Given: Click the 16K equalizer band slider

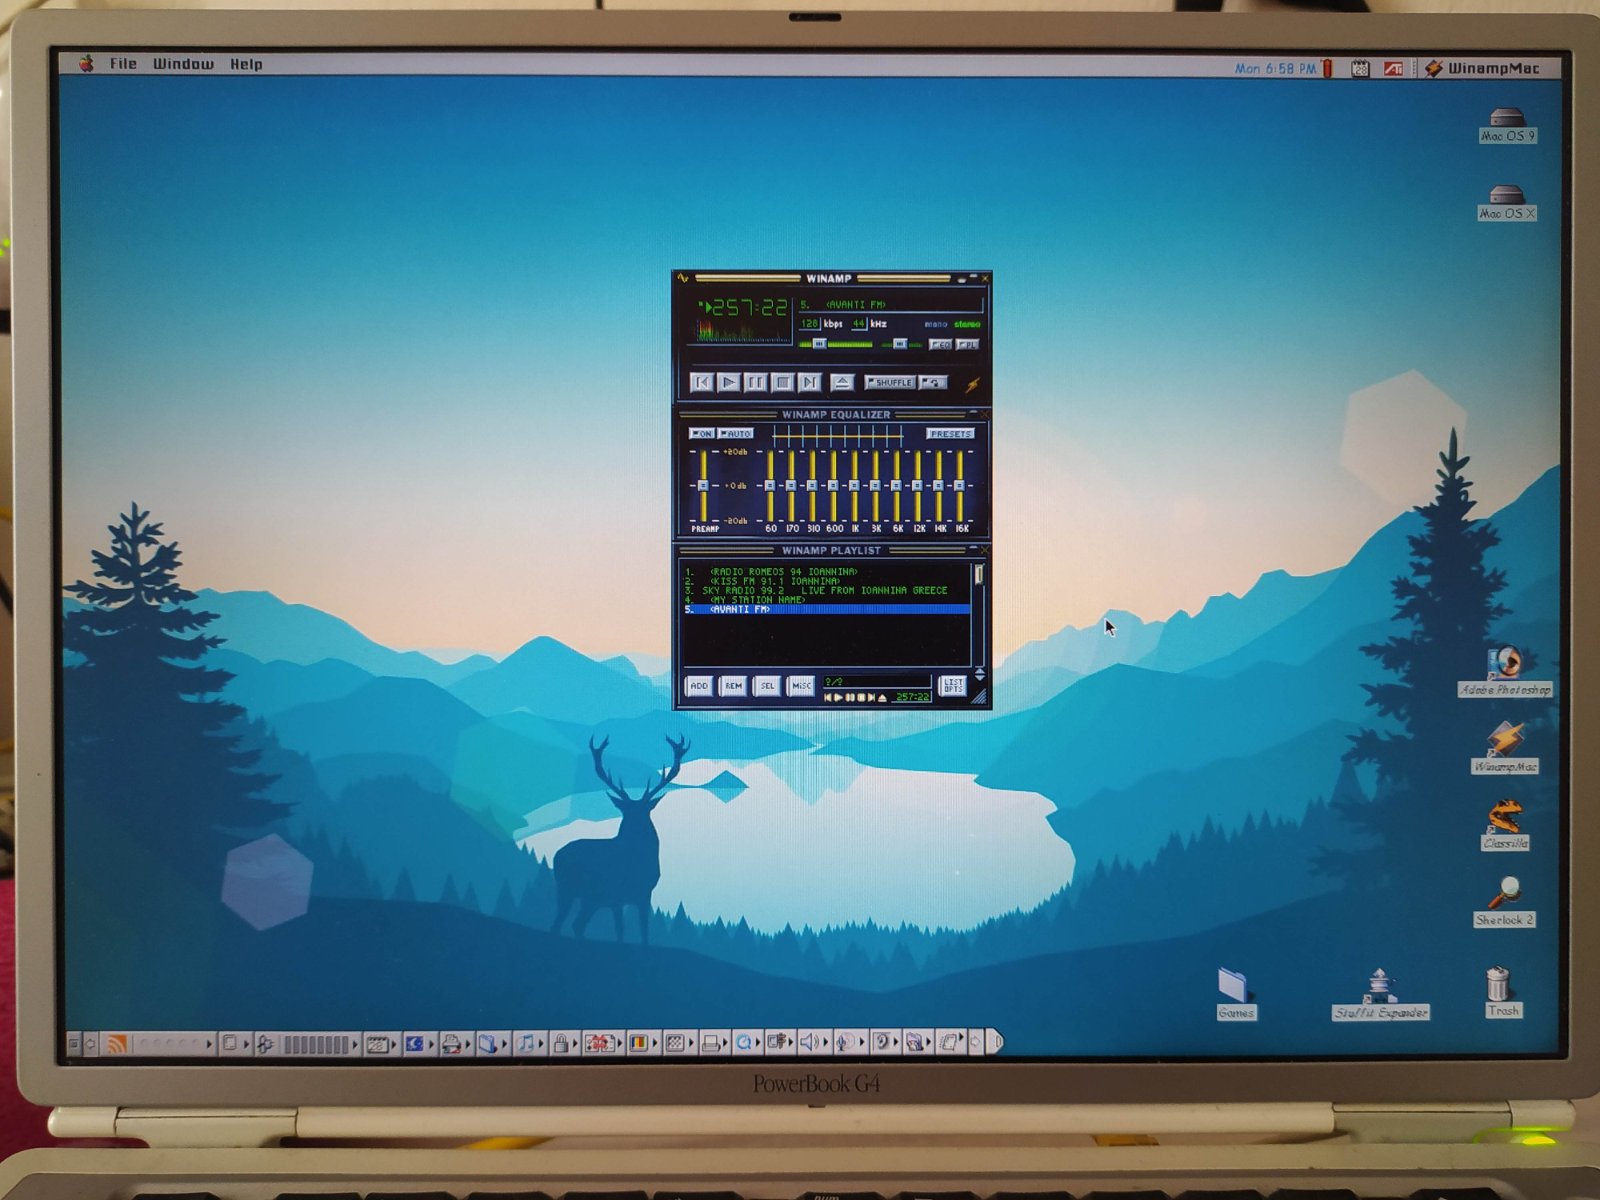Looking at the screenshot, I should tap(960, 485).
